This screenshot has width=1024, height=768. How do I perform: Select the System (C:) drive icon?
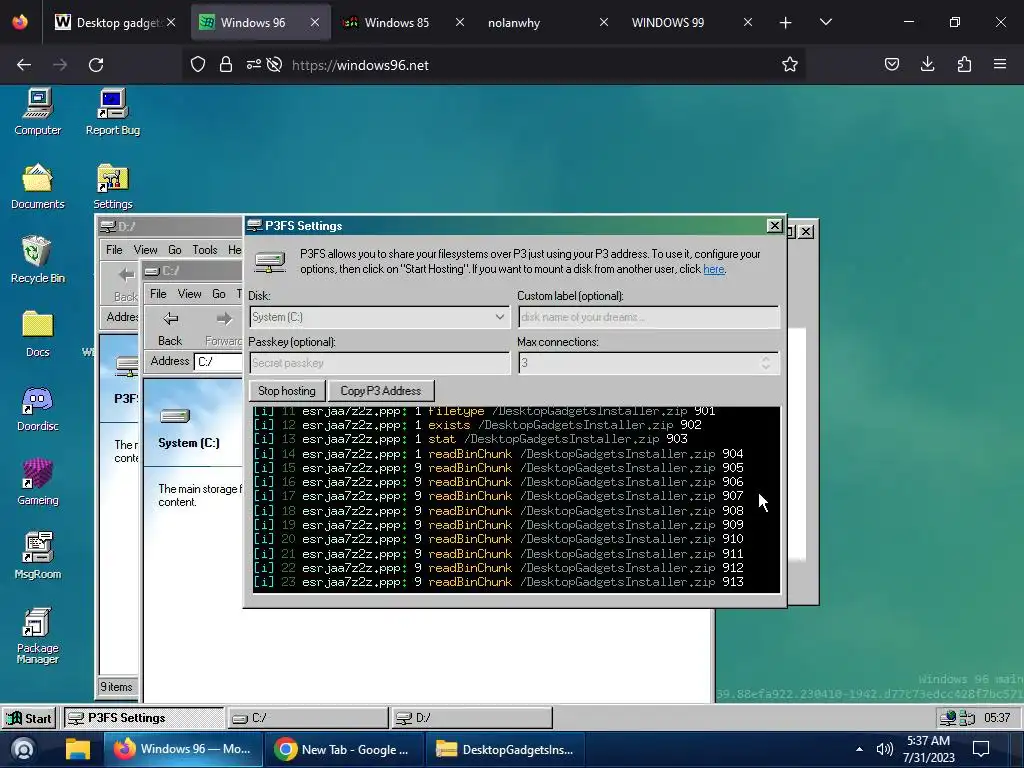click(174, 416)
